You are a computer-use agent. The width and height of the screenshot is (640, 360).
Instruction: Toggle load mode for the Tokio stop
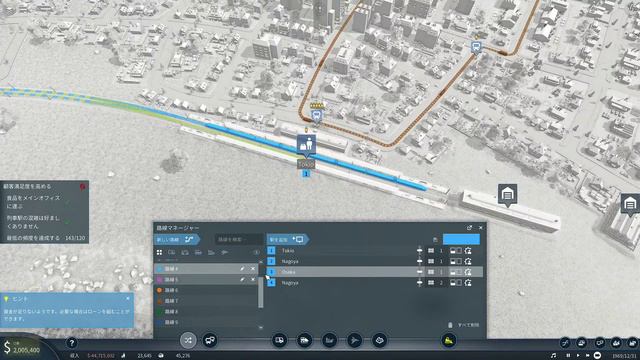pyautogui.click(x=456, y=251)
